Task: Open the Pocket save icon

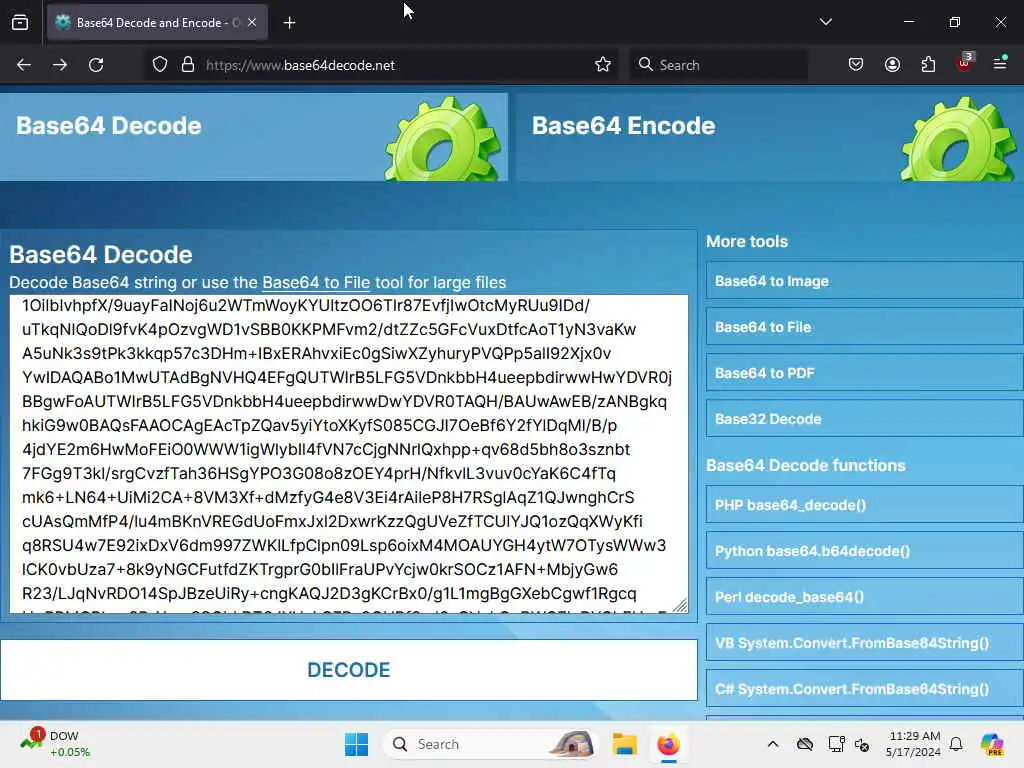Action: pyautogui.click(x=856, y=65)
